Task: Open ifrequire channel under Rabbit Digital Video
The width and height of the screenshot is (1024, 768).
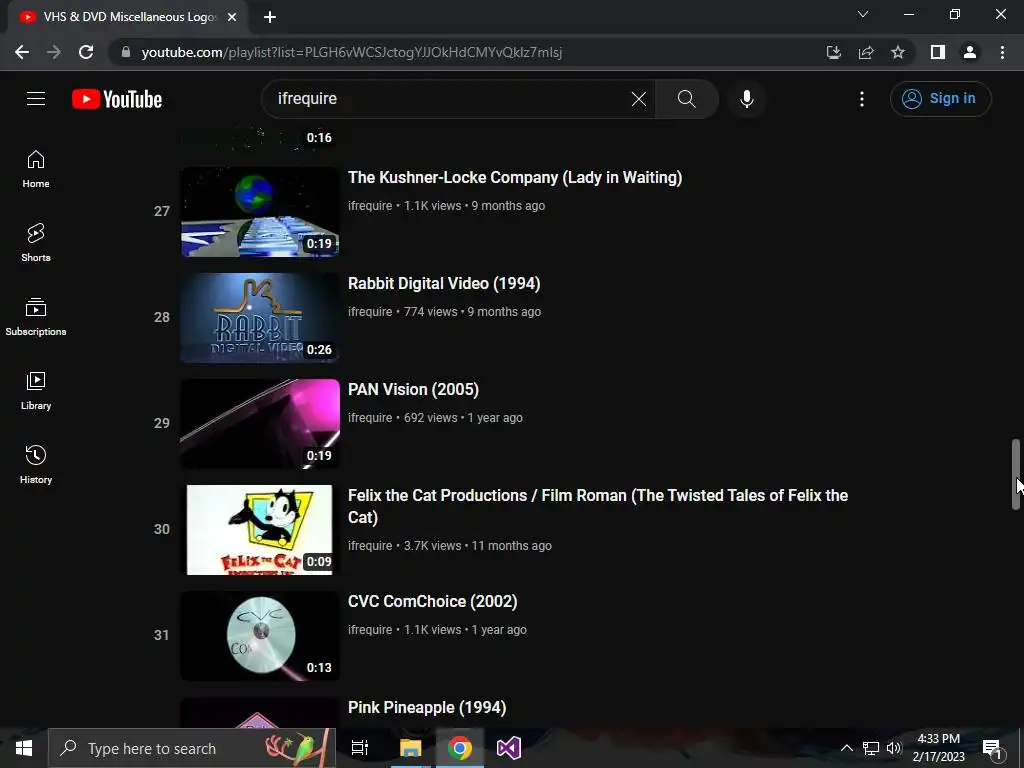Action: (370, 312)
